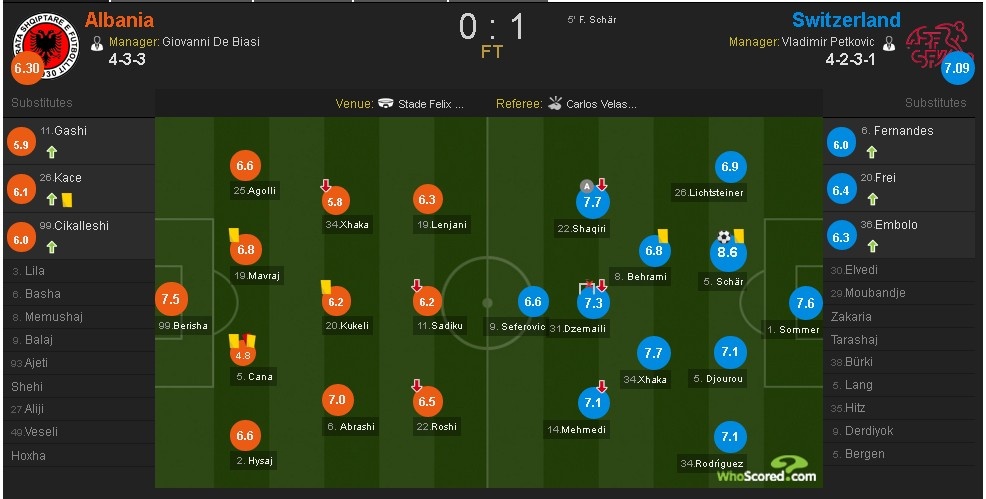The width and height of the screenshot is (986, 499).
Task: Click the assist icon on Shaqiri
Action: click(586, 186)
